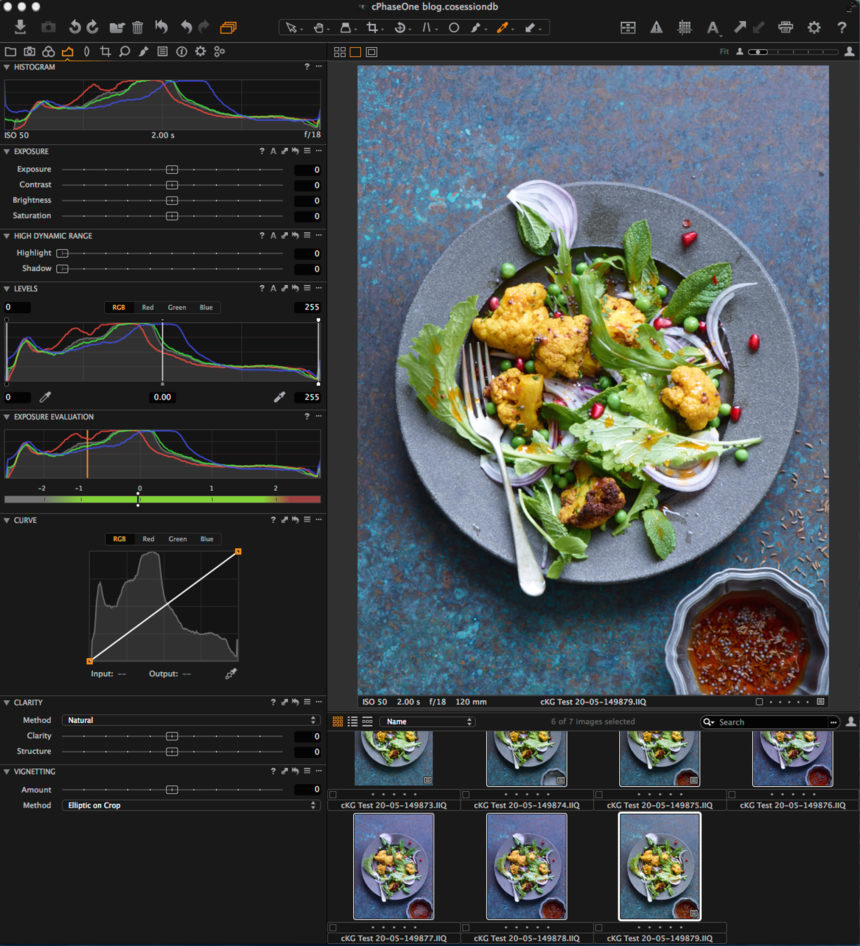This screenshot has width=860, height=946.
Task: Toggle the exposure warning triangle
Action: pos(656,27)
